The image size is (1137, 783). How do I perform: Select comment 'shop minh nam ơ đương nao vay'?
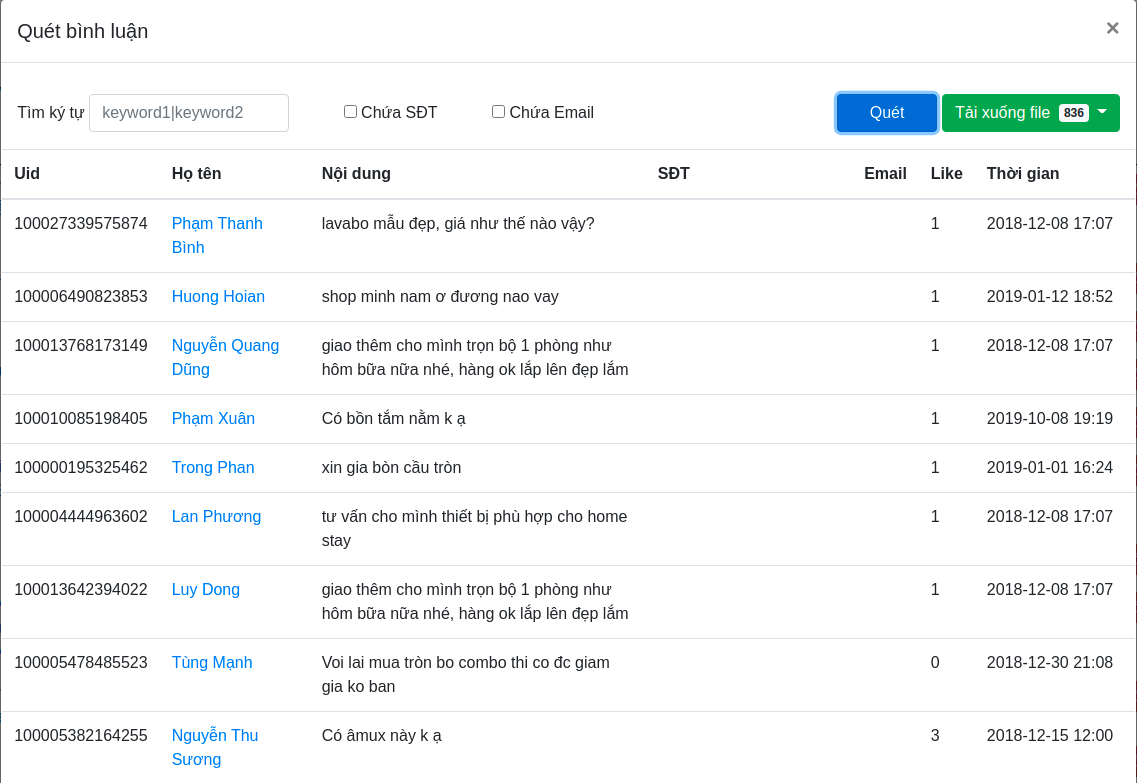[x=440, y=297]
